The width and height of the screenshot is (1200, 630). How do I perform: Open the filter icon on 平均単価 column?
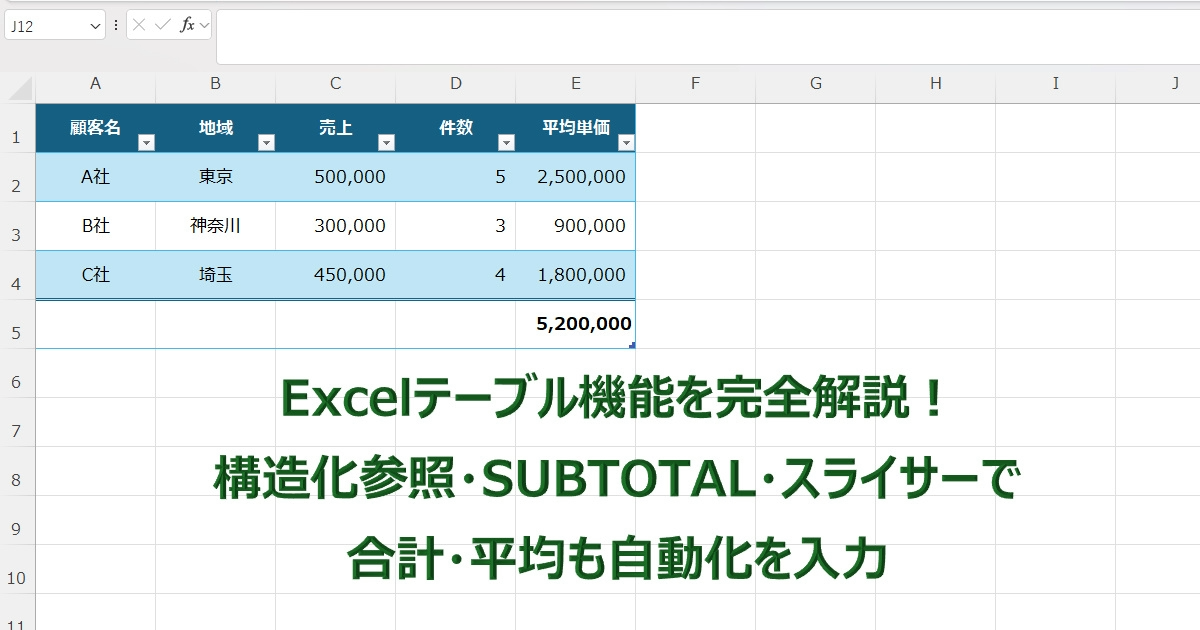pyautogui.click(x=626, y=142)
